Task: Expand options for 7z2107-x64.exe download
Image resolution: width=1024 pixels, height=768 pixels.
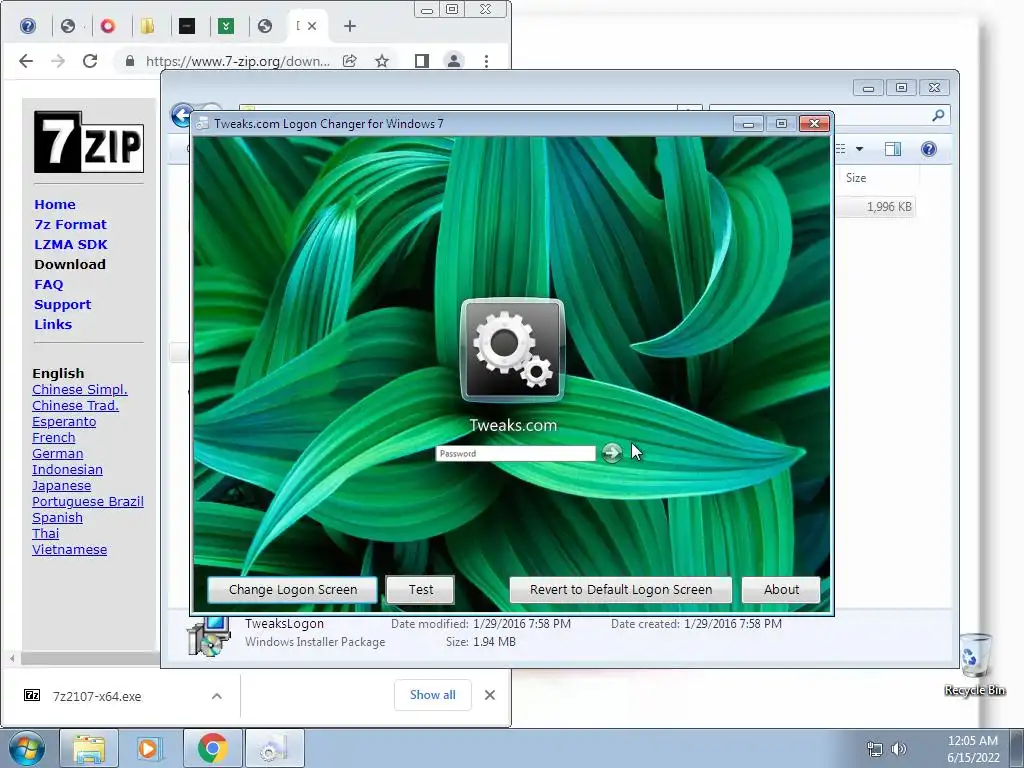Action: click(217, 696)
